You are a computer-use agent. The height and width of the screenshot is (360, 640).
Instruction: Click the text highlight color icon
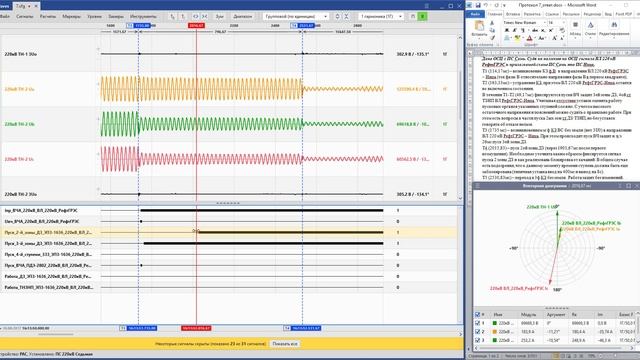tap(517, 38)
